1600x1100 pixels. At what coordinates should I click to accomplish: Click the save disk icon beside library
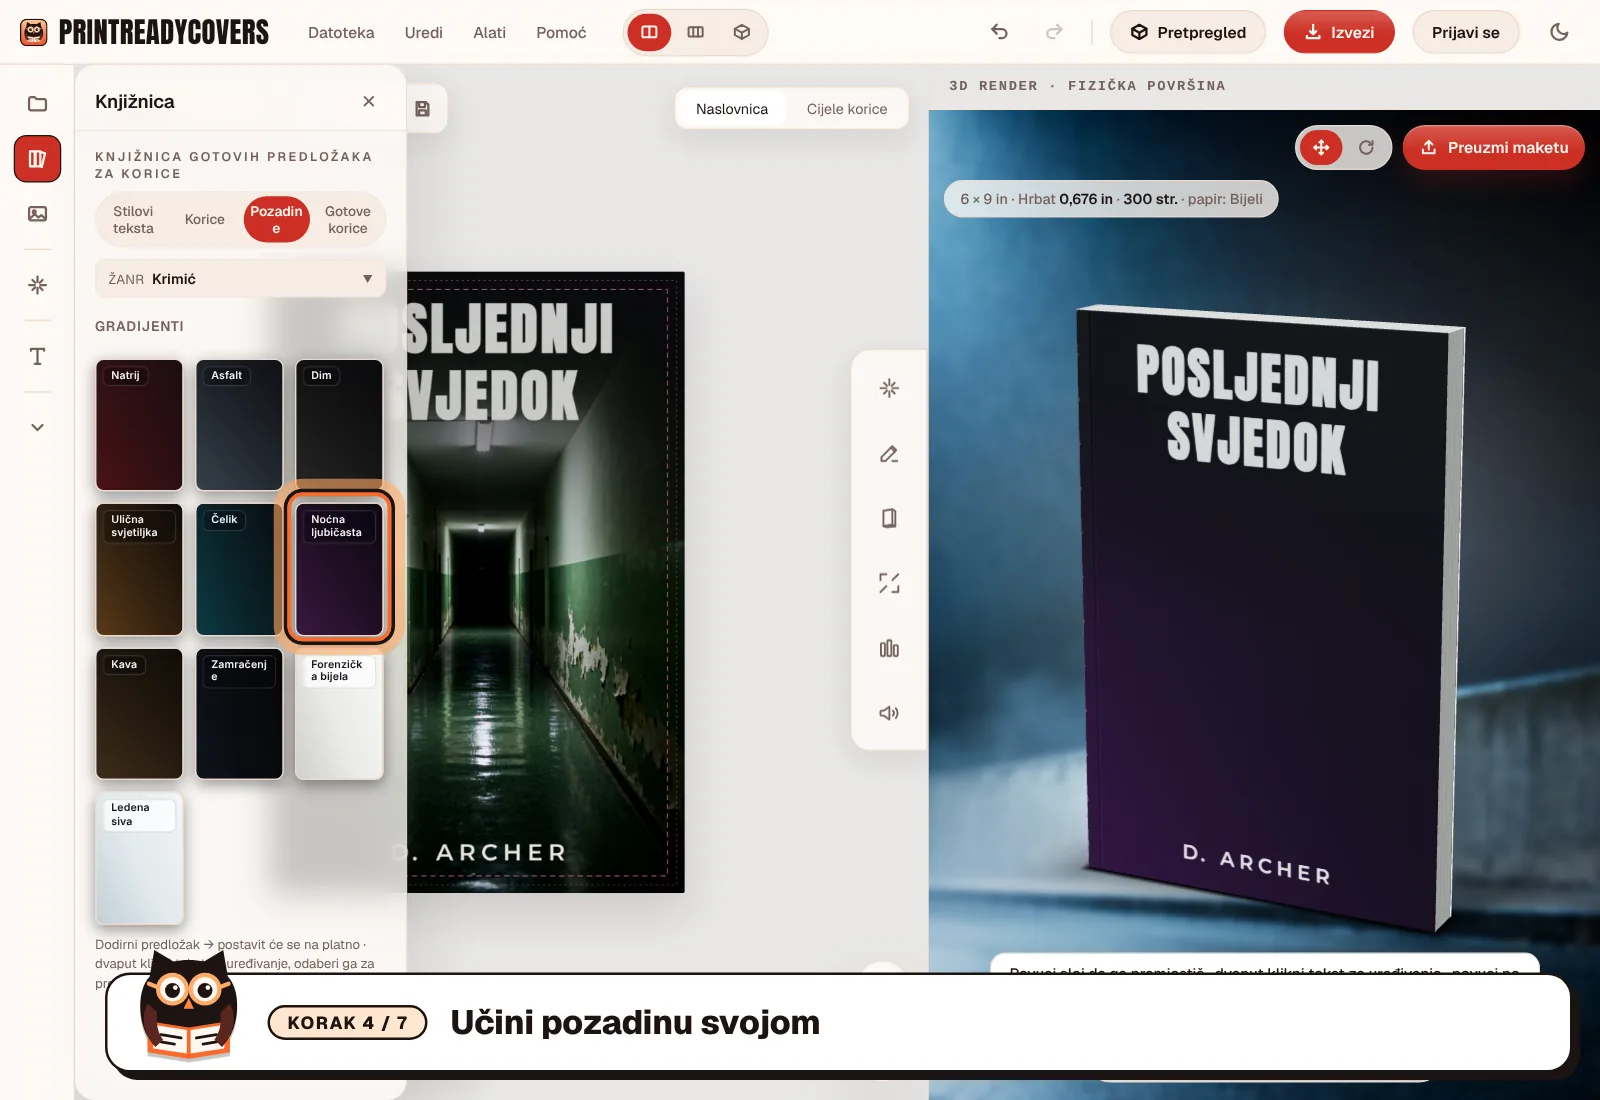click(423, 109)
